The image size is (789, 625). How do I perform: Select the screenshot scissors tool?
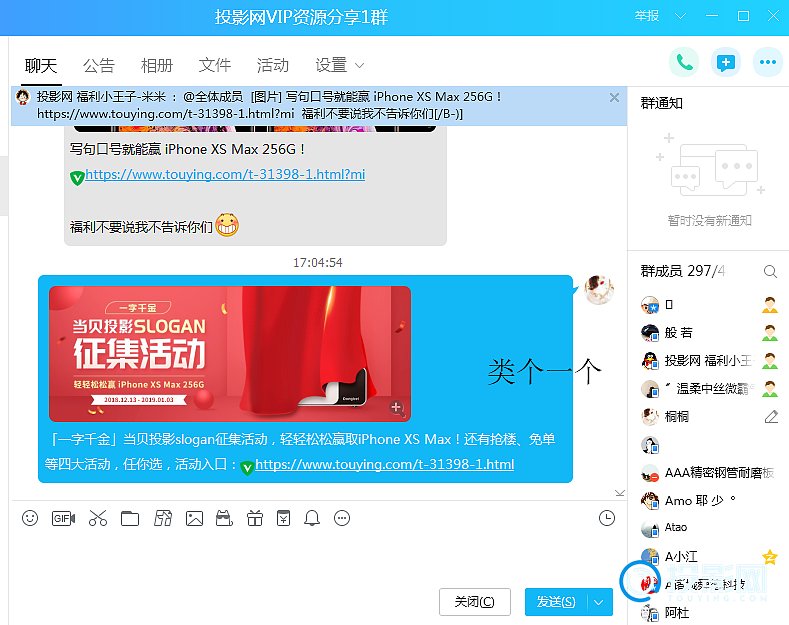(x=98, y=518)
